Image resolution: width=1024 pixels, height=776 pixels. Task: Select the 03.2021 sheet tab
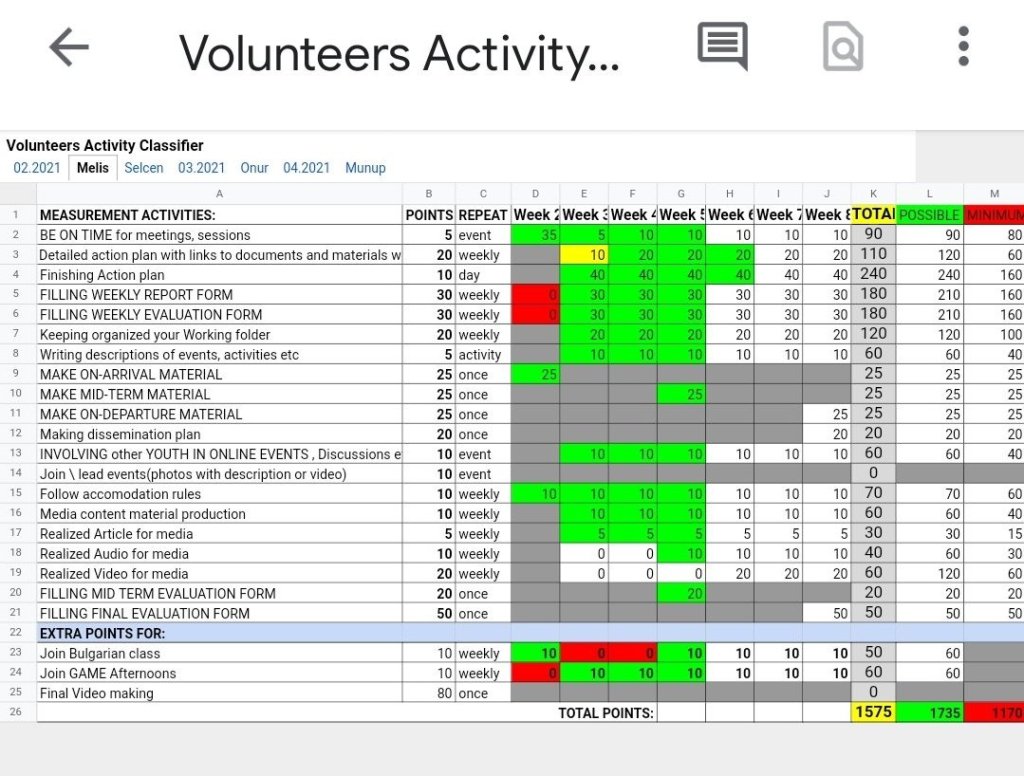(x=201, y=168)
